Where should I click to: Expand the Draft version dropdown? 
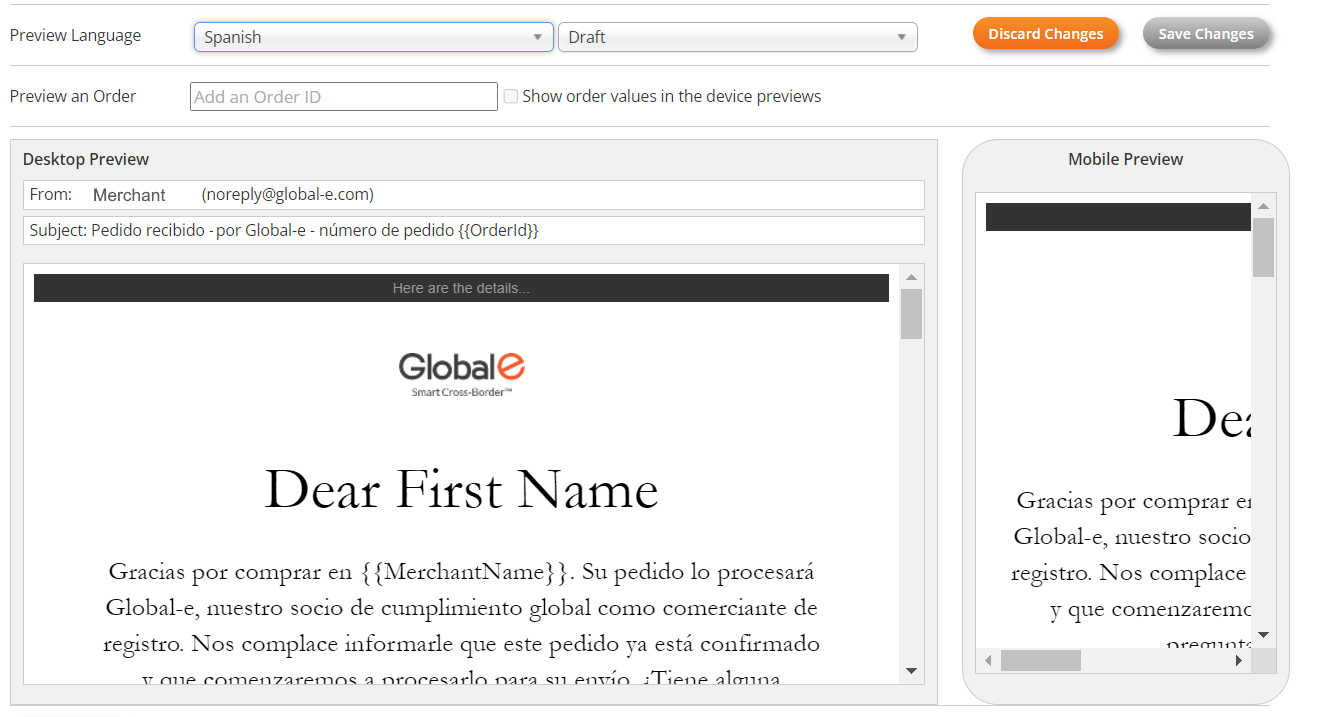click(x=737, y=36)
